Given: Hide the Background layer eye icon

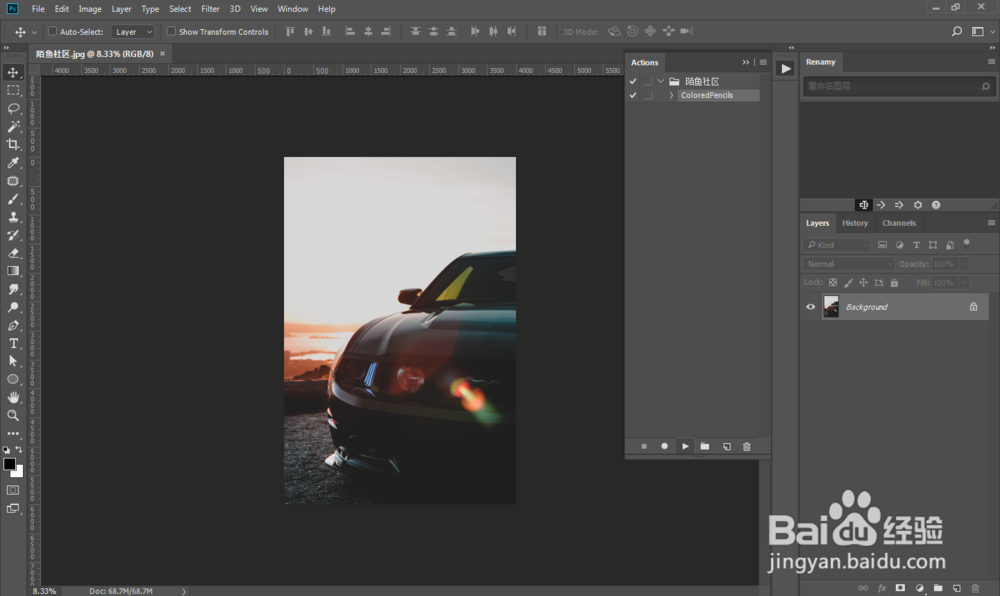Looking at the screenshot, I should [x=811, y=307].
